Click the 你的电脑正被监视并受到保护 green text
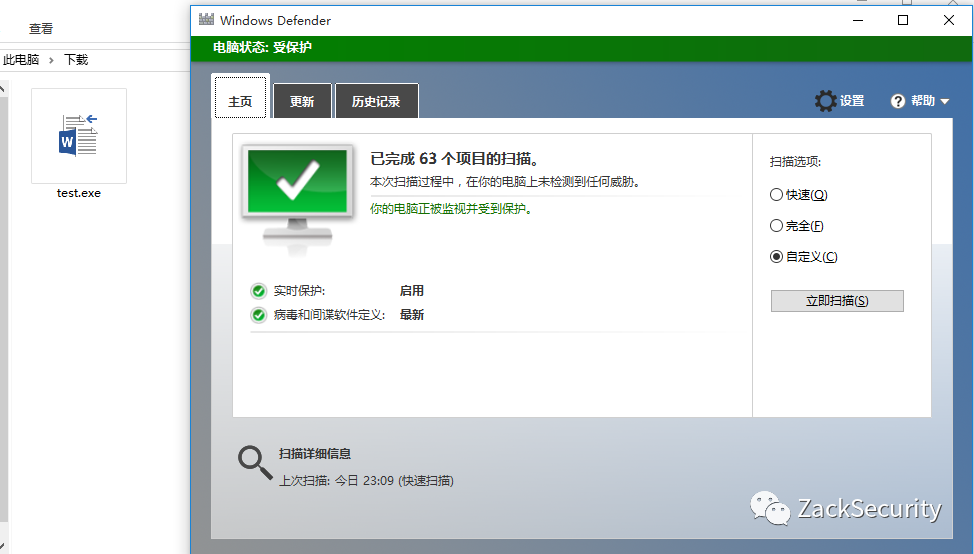This screenshot has height=554, width=974. [452, 209]
